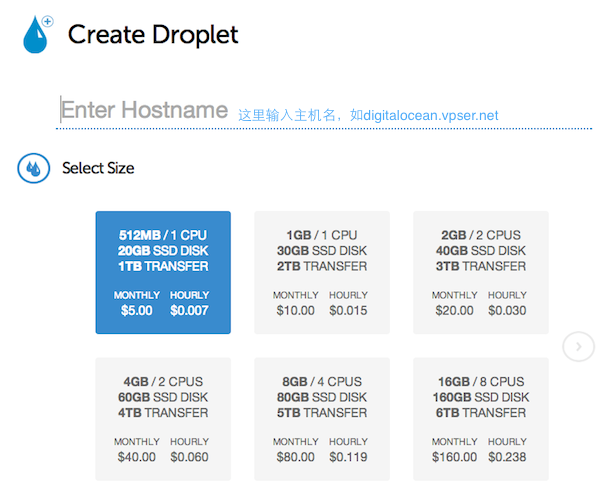The image size is (600, 487).
Task: Click the blue Chinese hostname hint text
Action: point(368,115)
